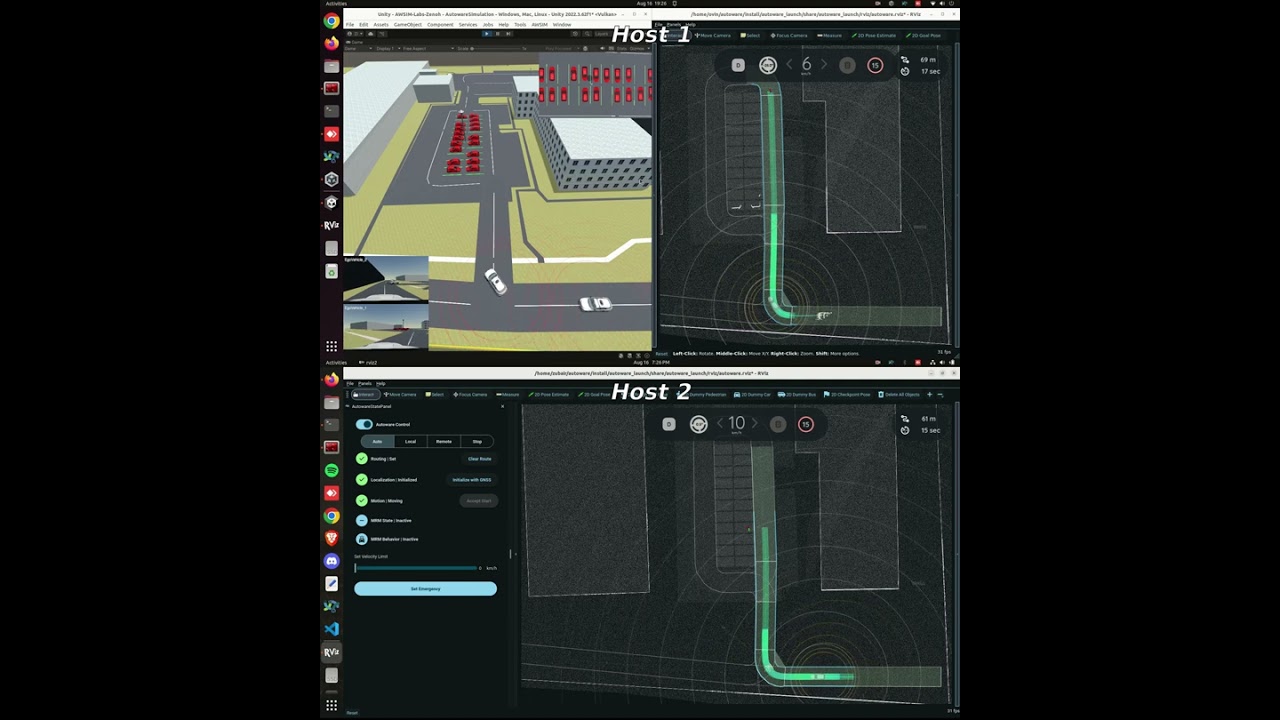Select Focus Camera tool in Host 1 RViz
The width and height of the screenshot is (1280, 720).
coord(791,35)
